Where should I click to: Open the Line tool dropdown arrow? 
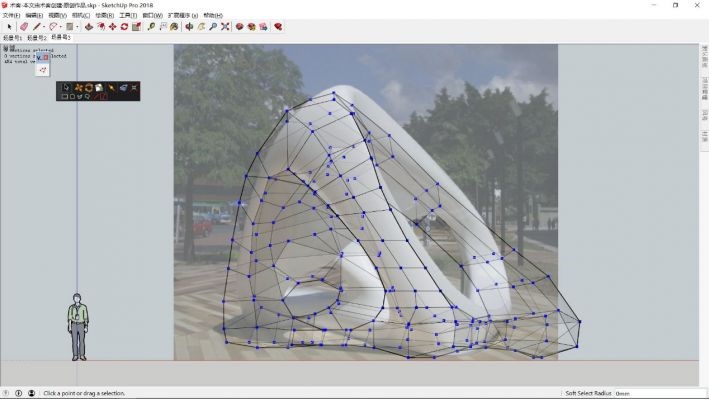pyautogui.click(x=44, y=27)
